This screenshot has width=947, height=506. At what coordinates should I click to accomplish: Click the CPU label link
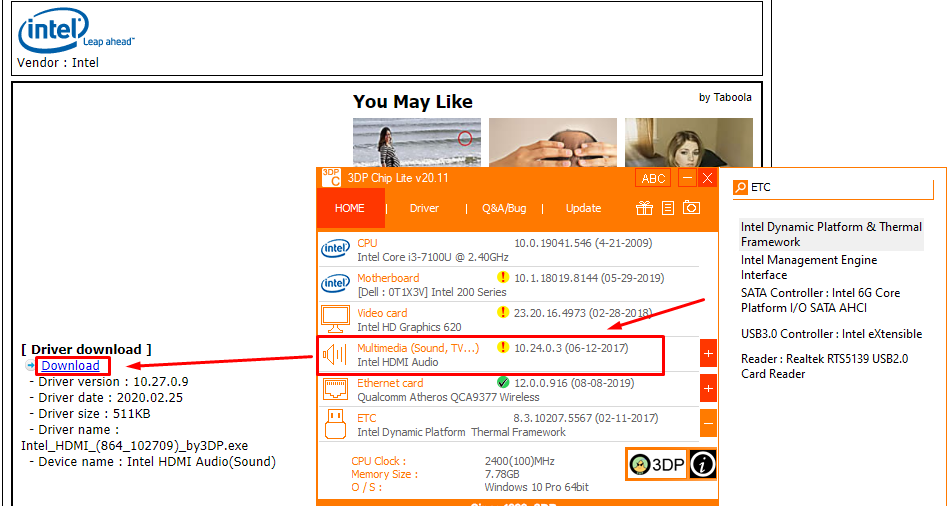point(367,243)
